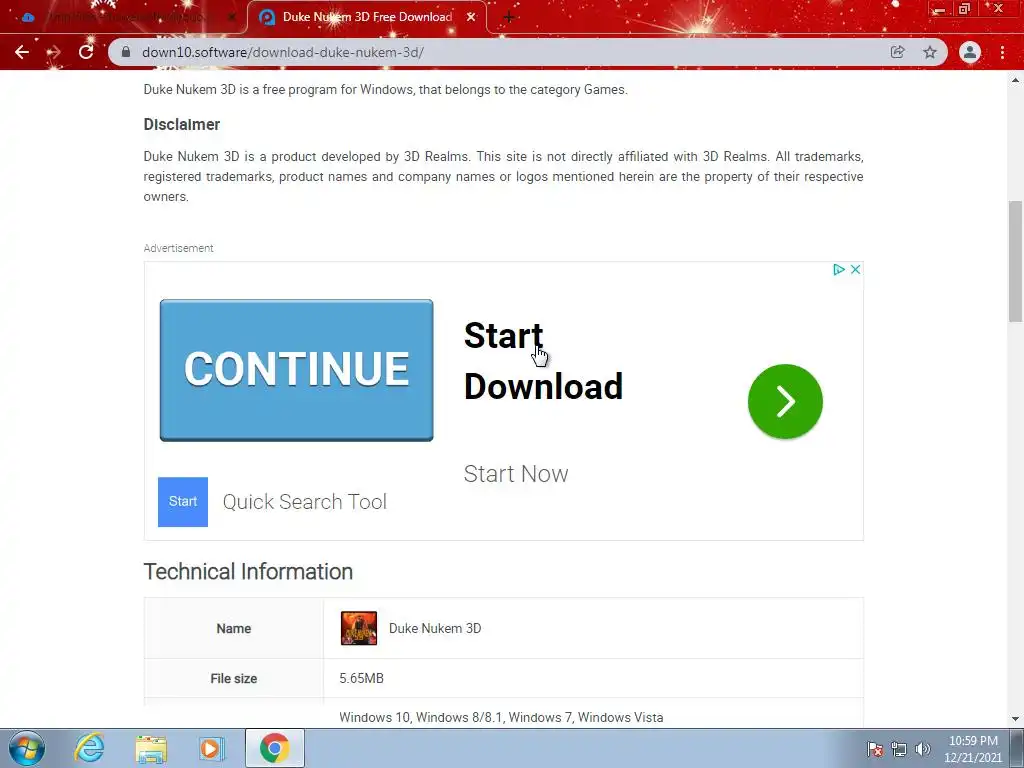Click the File size row label

tap(234, 679)
